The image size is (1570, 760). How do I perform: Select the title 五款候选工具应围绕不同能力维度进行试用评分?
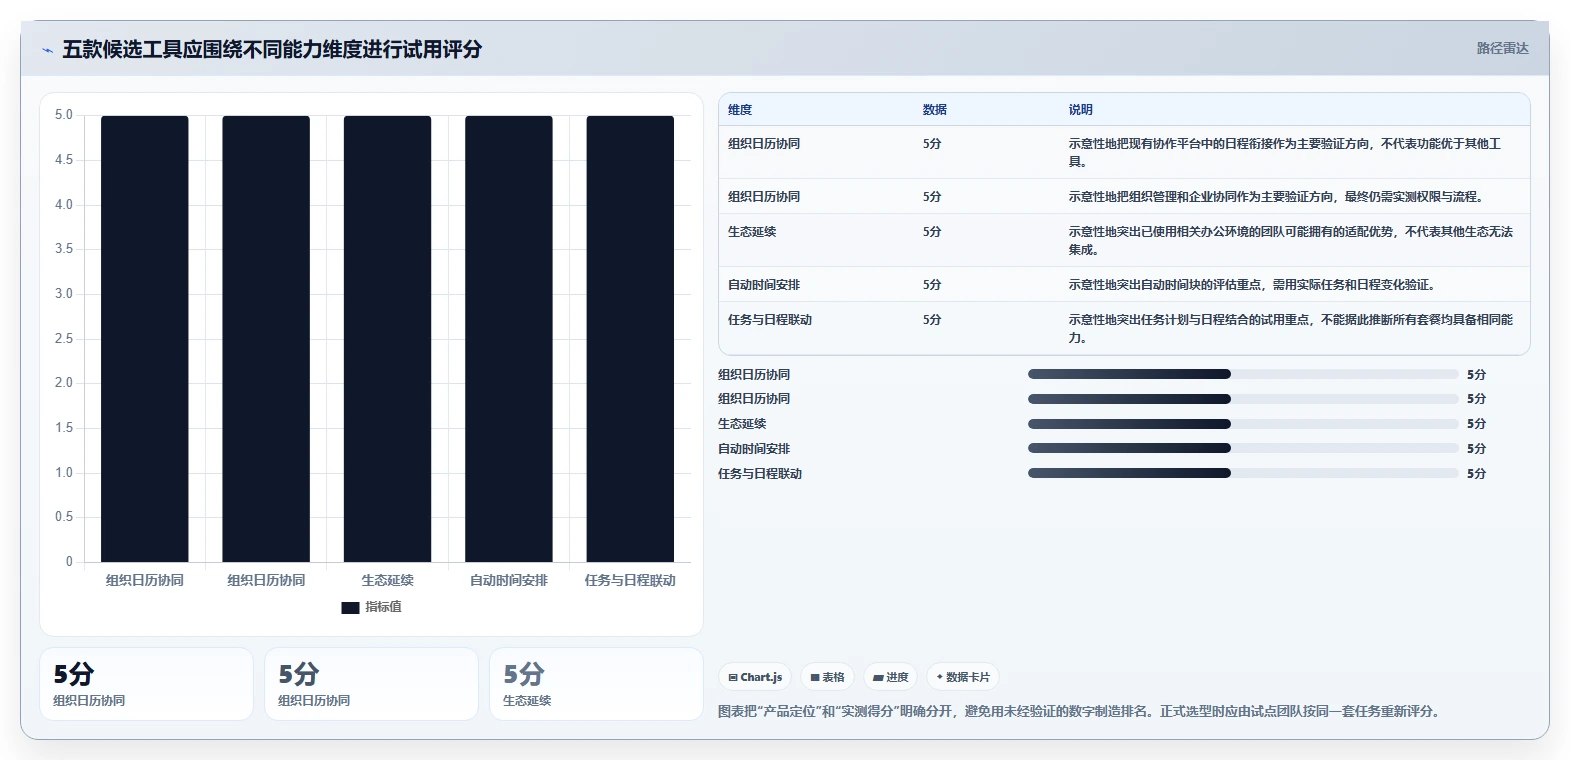click(272, 49)
